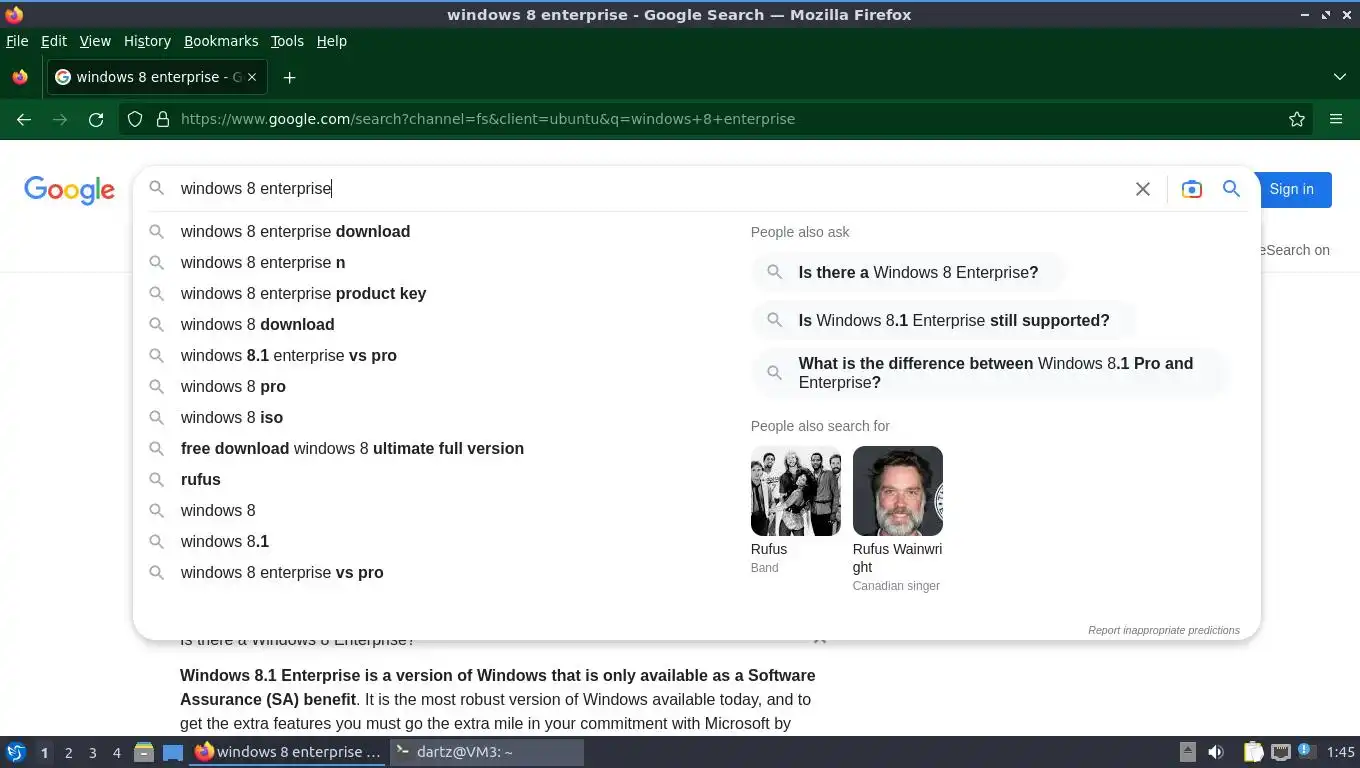1360x768 pixels.
Task: Pick suggestion 'windows 8 enterprise vs pro'
Action: click(282, 572)
